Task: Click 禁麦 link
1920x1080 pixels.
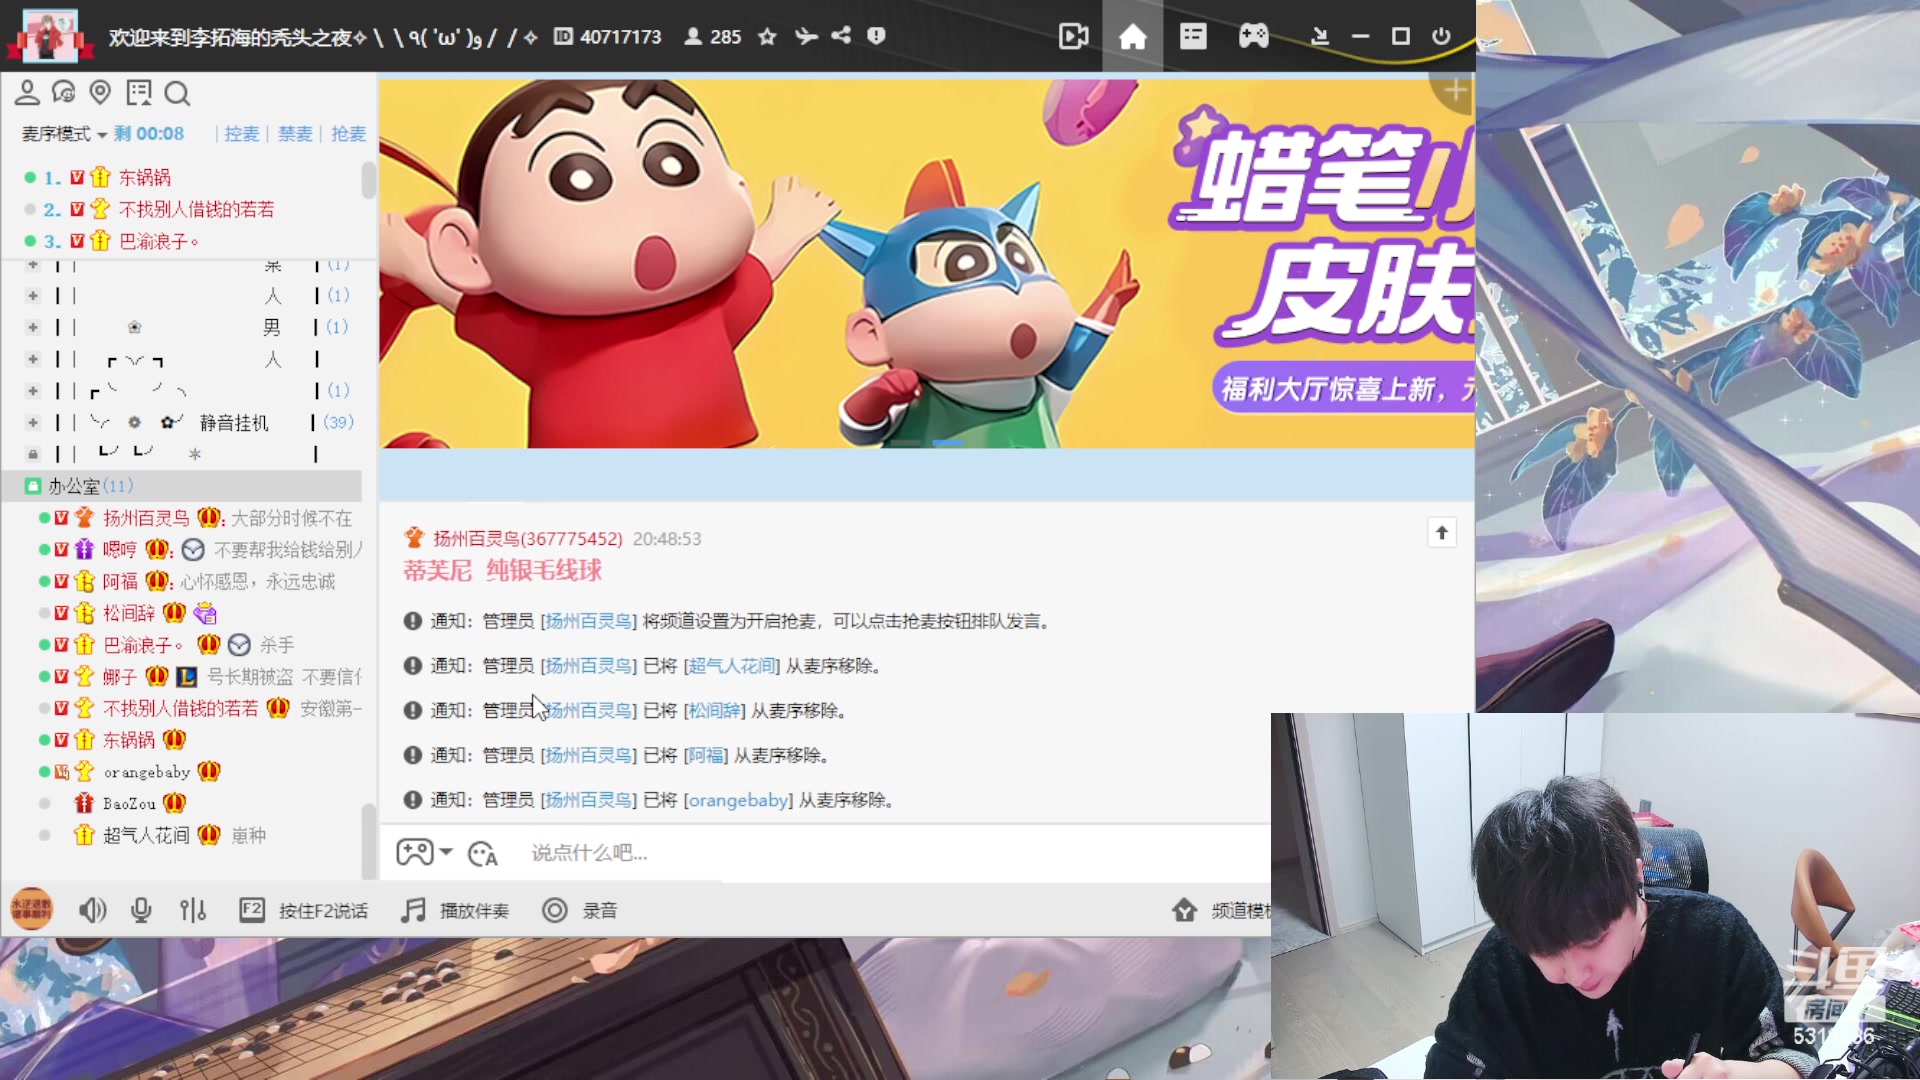Action: 295,134
